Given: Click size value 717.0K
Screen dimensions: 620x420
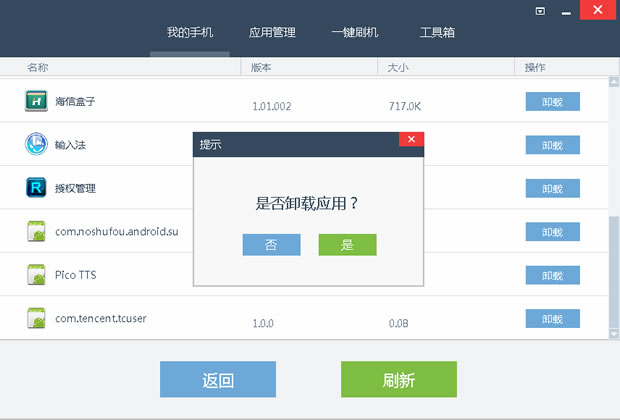Looking at the screenshot, I should (x=405, y=106).
